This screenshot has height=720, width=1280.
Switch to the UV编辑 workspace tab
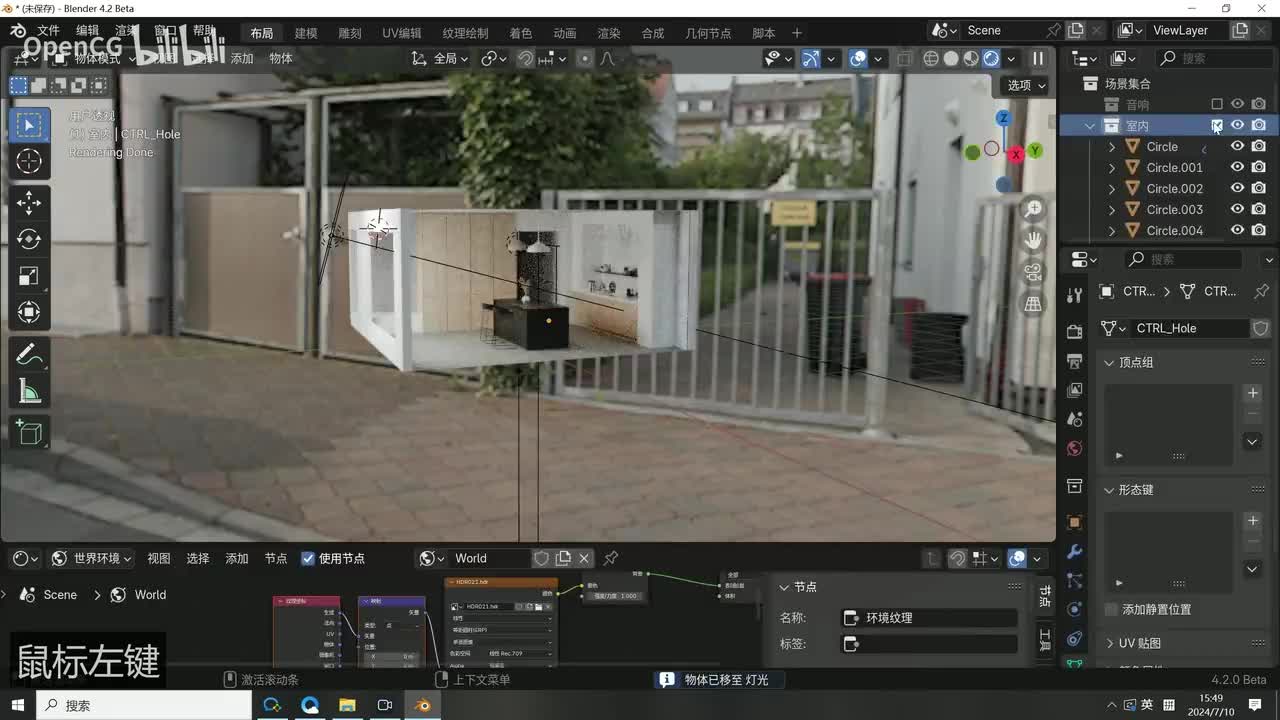tap(402, 33)
